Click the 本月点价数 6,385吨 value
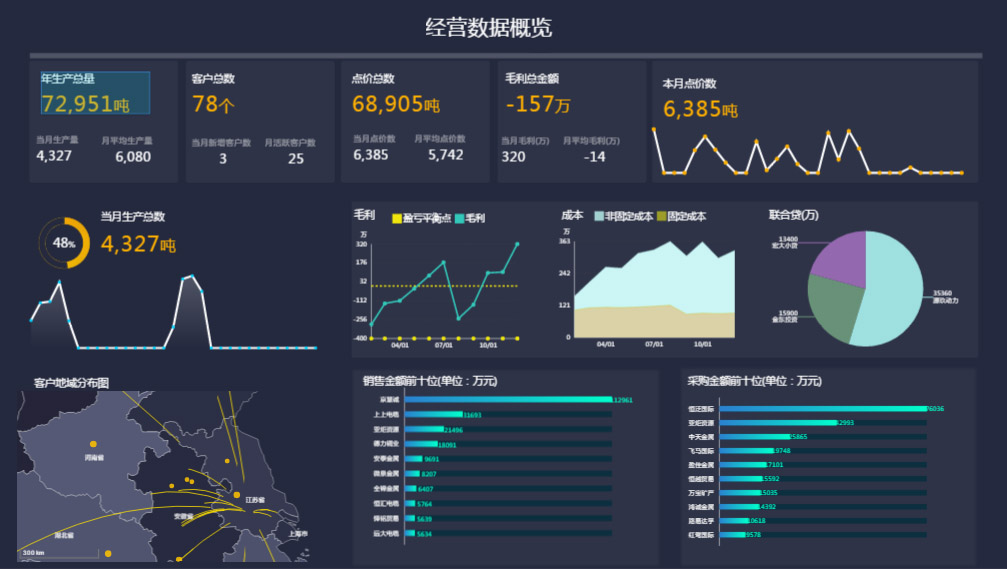The image size is (1007, 569). click(701, 109)
